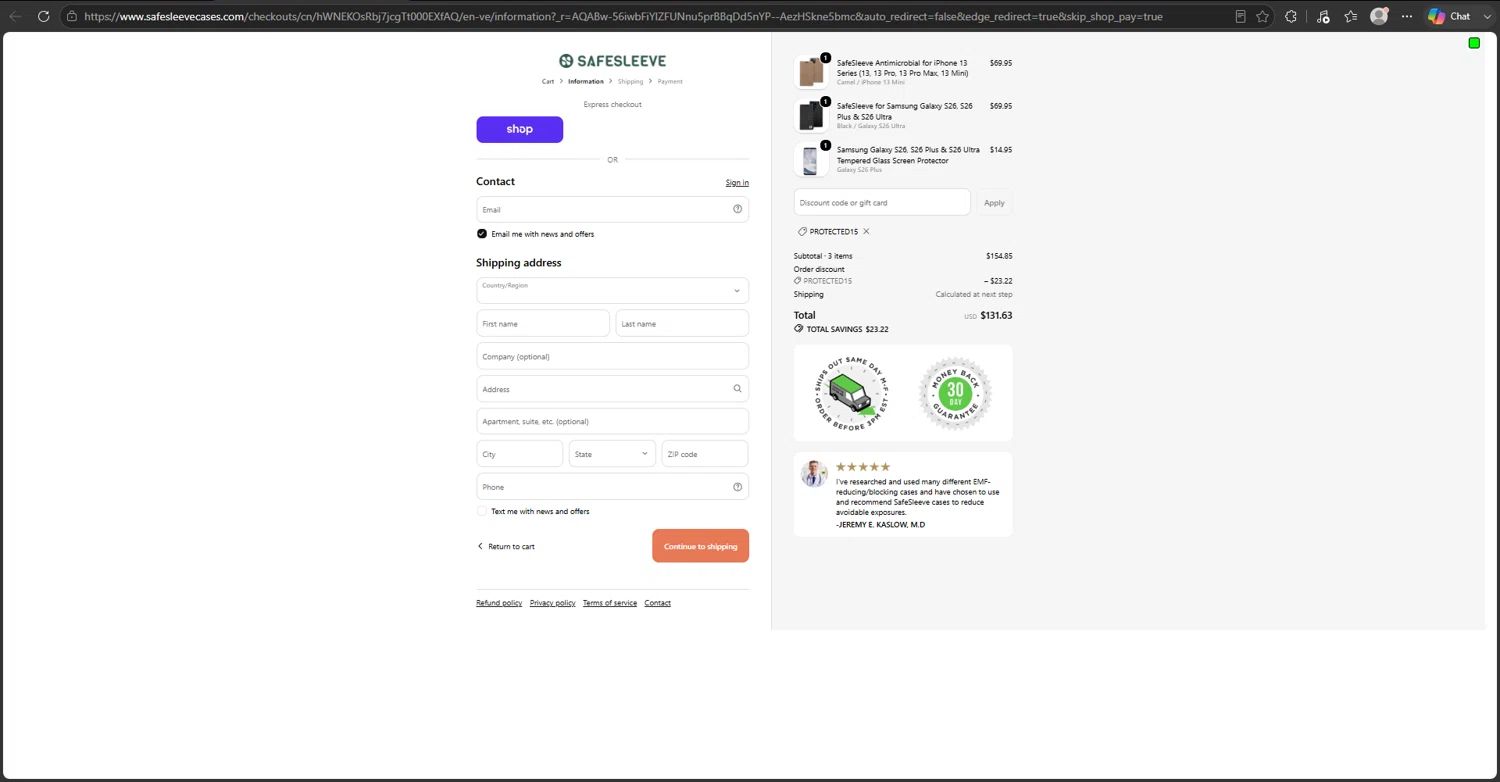Click the back arrow next to Return to cart
The width and height of the screenshot is (1500, 782).
[480, 546]
